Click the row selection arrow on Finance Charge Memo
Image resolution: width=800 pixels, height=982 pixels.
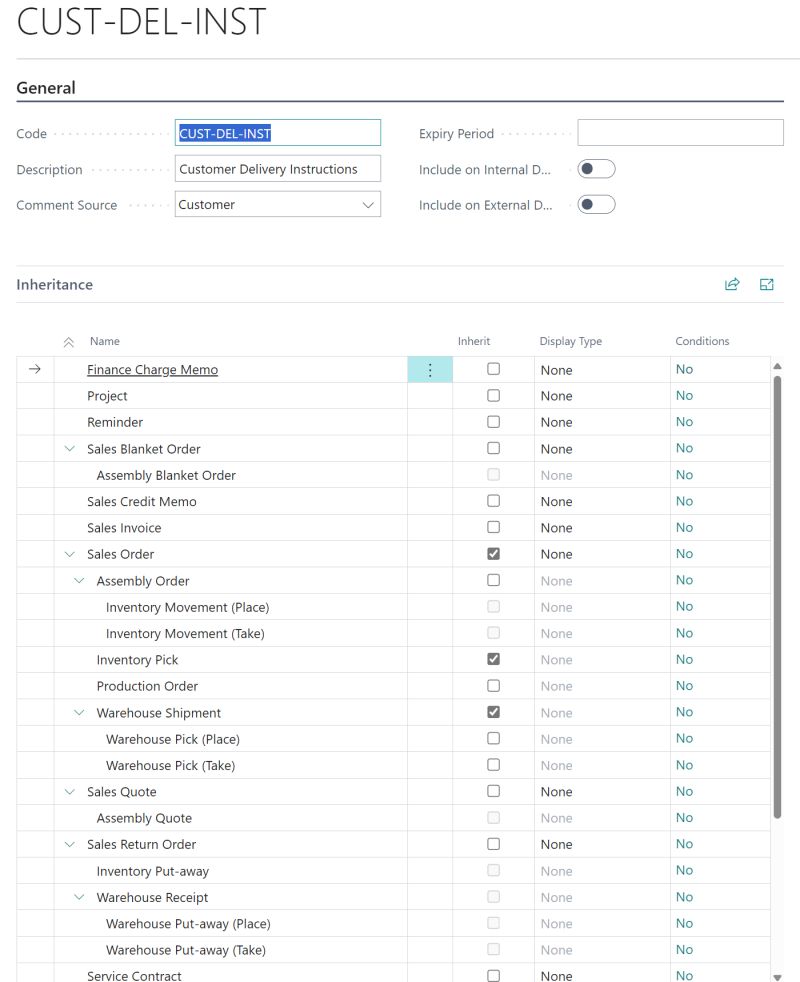click(34, 369)
